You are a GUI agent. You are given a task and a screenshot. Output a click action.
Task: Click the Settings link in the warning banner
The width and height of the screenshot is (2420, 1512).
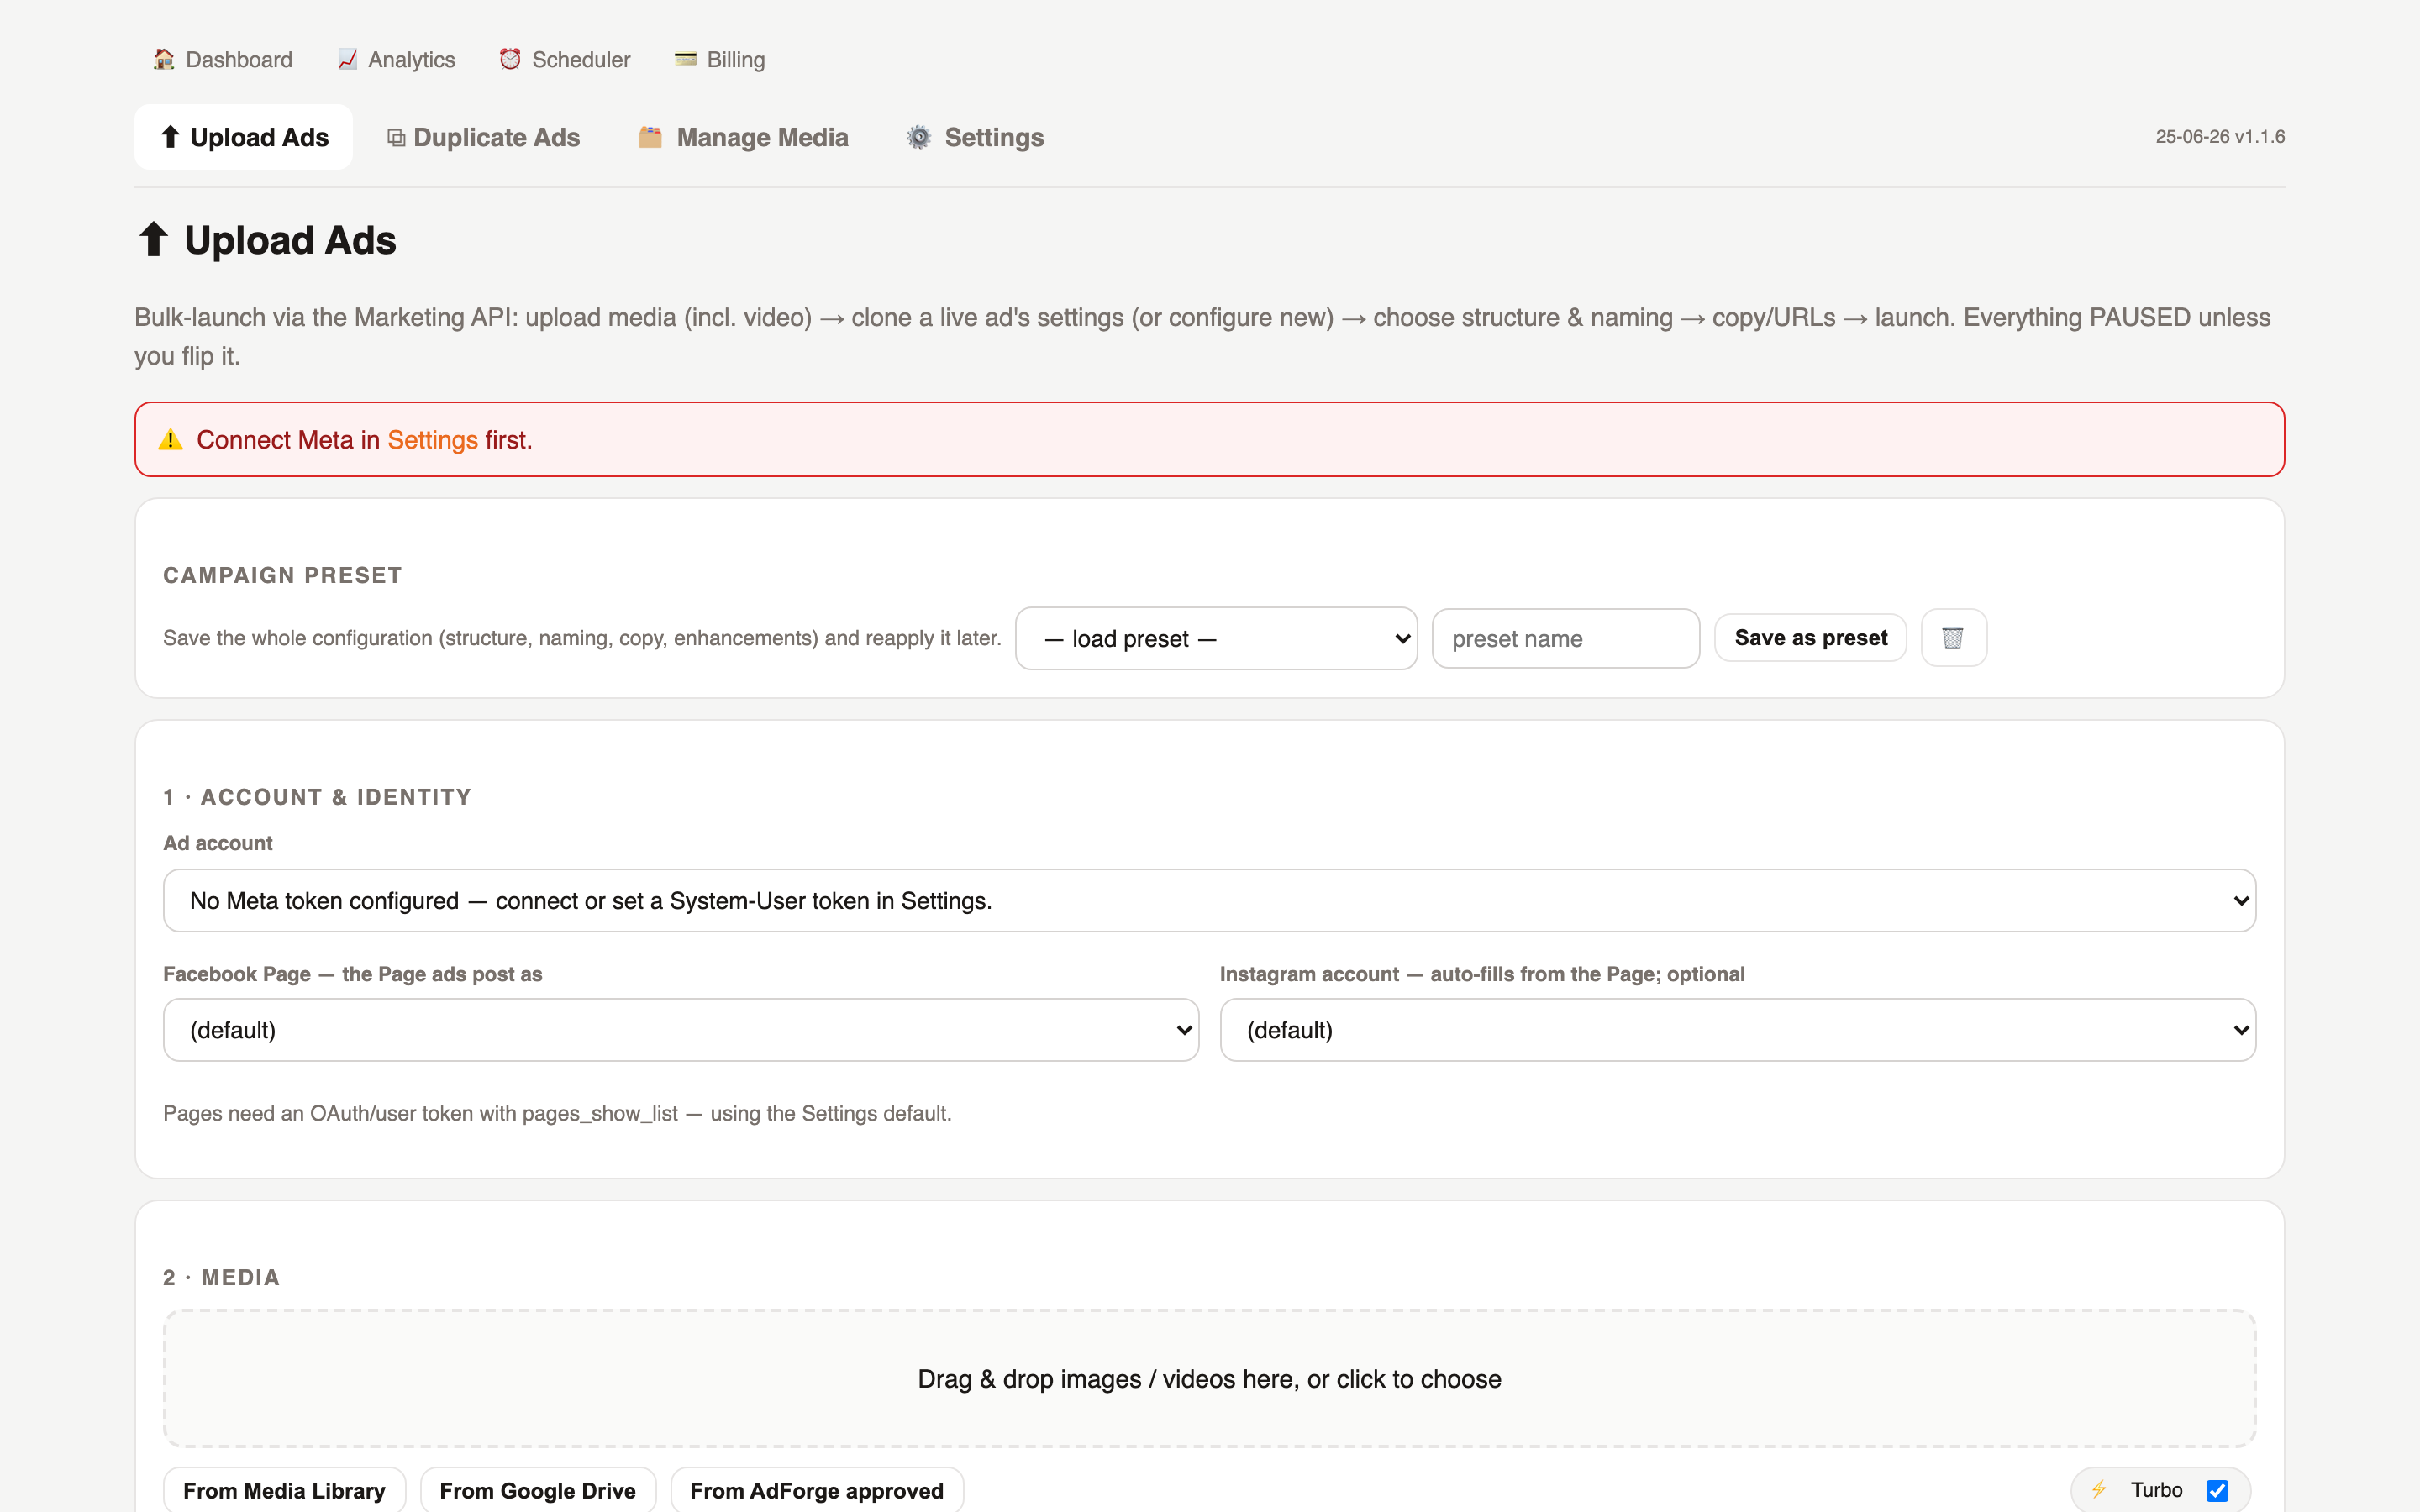(x=433, y=440)
